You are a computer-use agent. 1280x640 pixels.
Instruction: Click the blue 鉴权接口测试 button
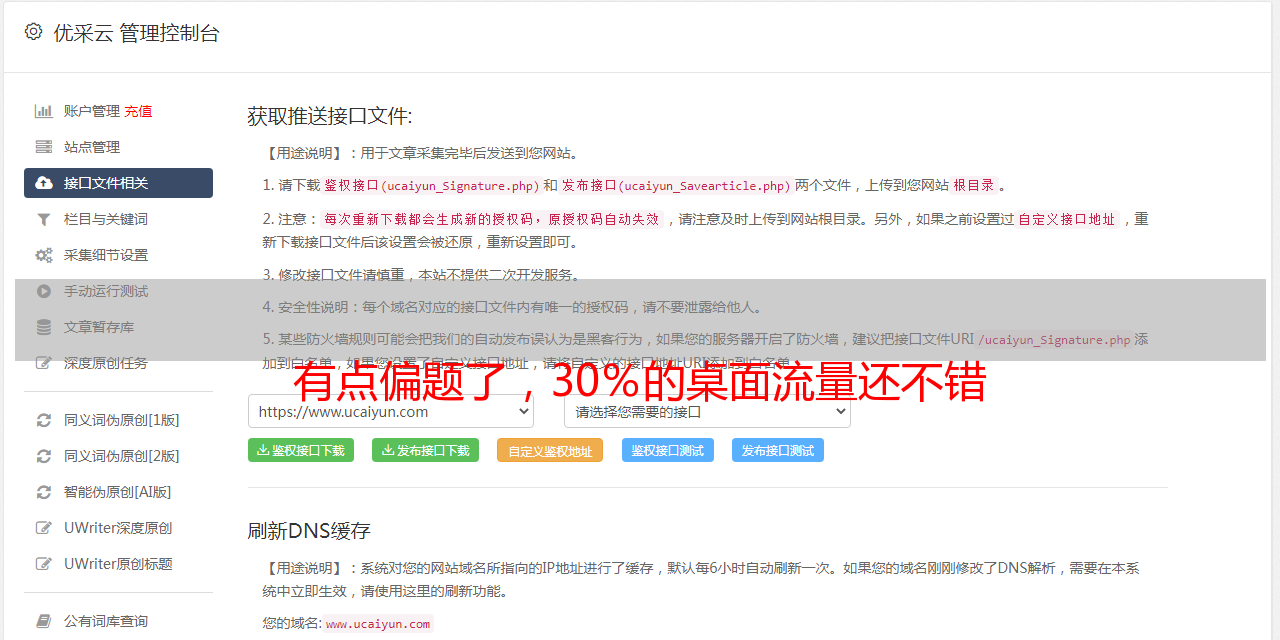668,450
